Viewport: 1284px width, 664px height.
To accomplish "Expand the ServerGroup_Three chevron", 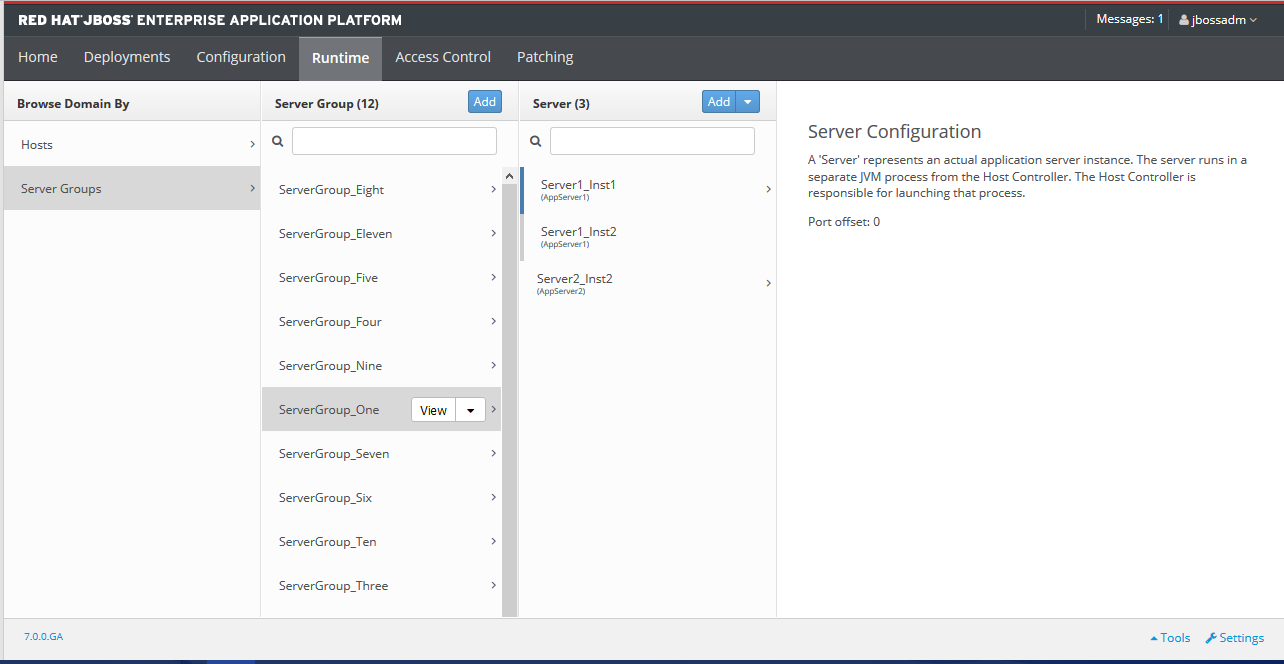I will [x=494, y=585].
